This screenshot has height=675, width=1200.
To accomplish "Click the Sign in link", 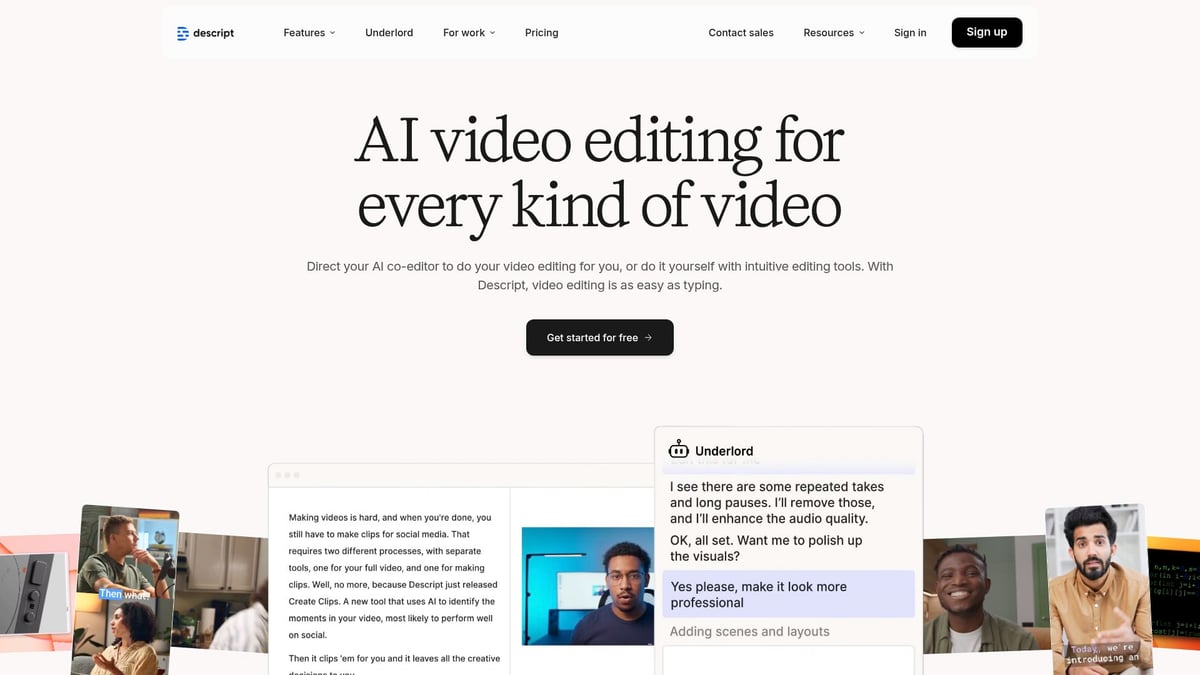I will pyautogui.click(x=910, y=32).
